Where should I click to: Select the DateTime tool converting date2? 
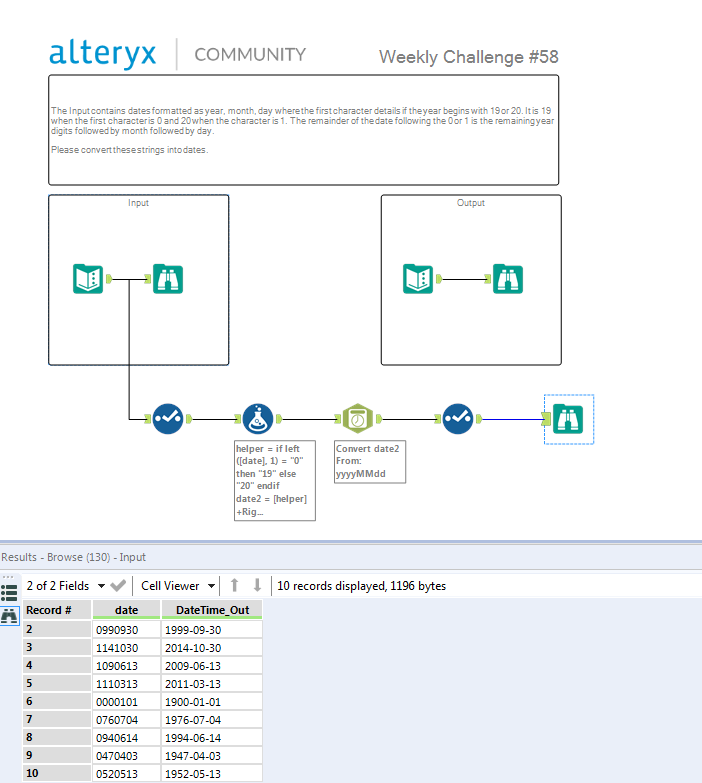coord(357,419)
